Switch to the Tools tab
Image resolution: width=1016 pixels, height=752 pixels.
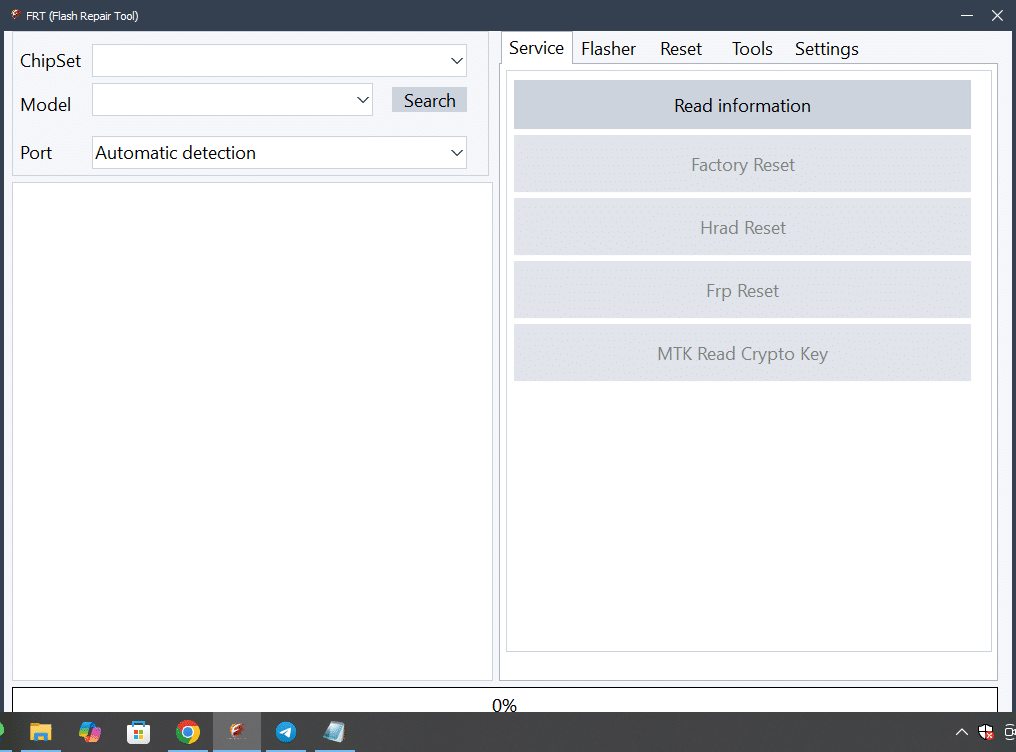click(751, 48)
